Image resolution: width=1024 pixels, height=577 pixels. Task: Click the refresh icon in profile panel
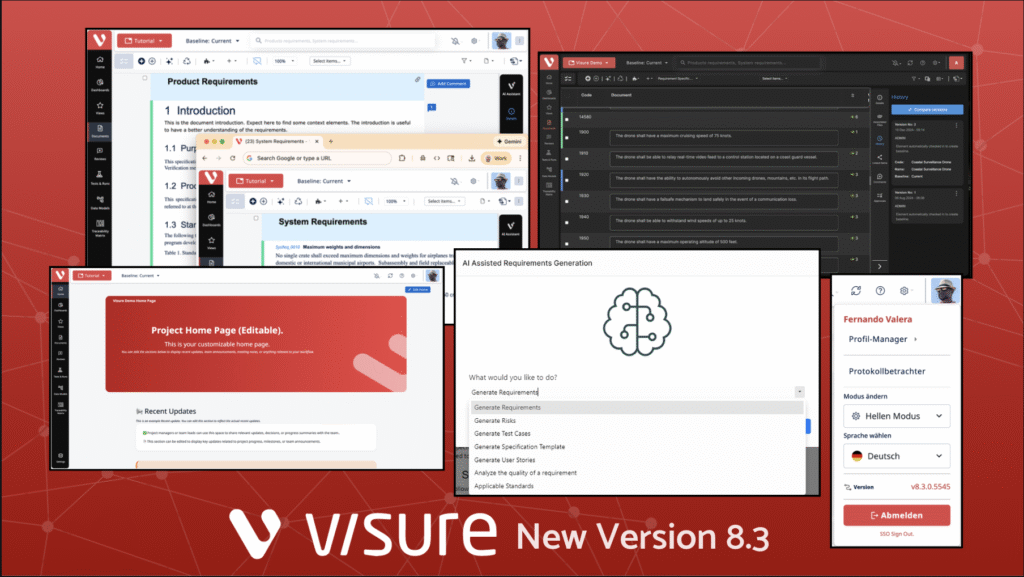pyautogui.click(x=856, y=291)
